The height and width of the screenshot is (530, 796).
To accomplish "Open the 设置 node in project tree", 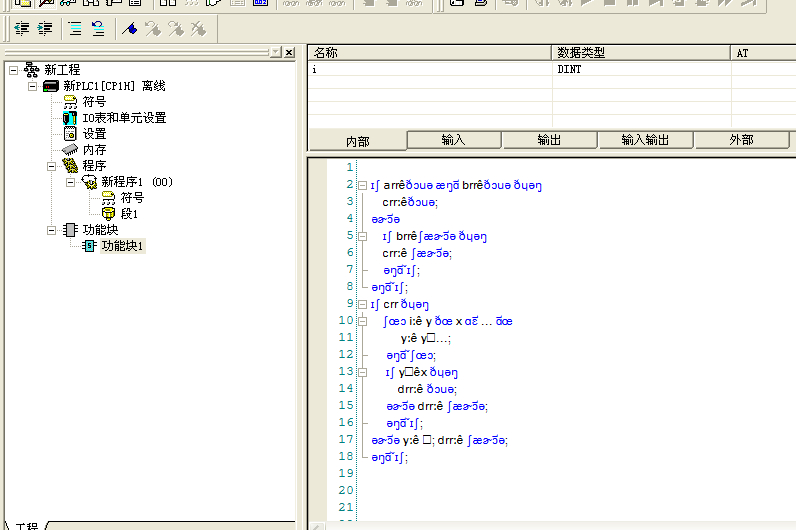I will [94, 134].
